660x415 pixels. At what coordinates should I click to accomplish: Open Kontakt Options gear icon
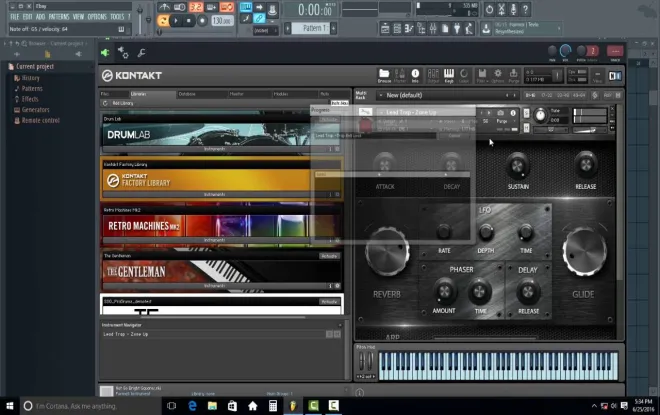(498, 75)
